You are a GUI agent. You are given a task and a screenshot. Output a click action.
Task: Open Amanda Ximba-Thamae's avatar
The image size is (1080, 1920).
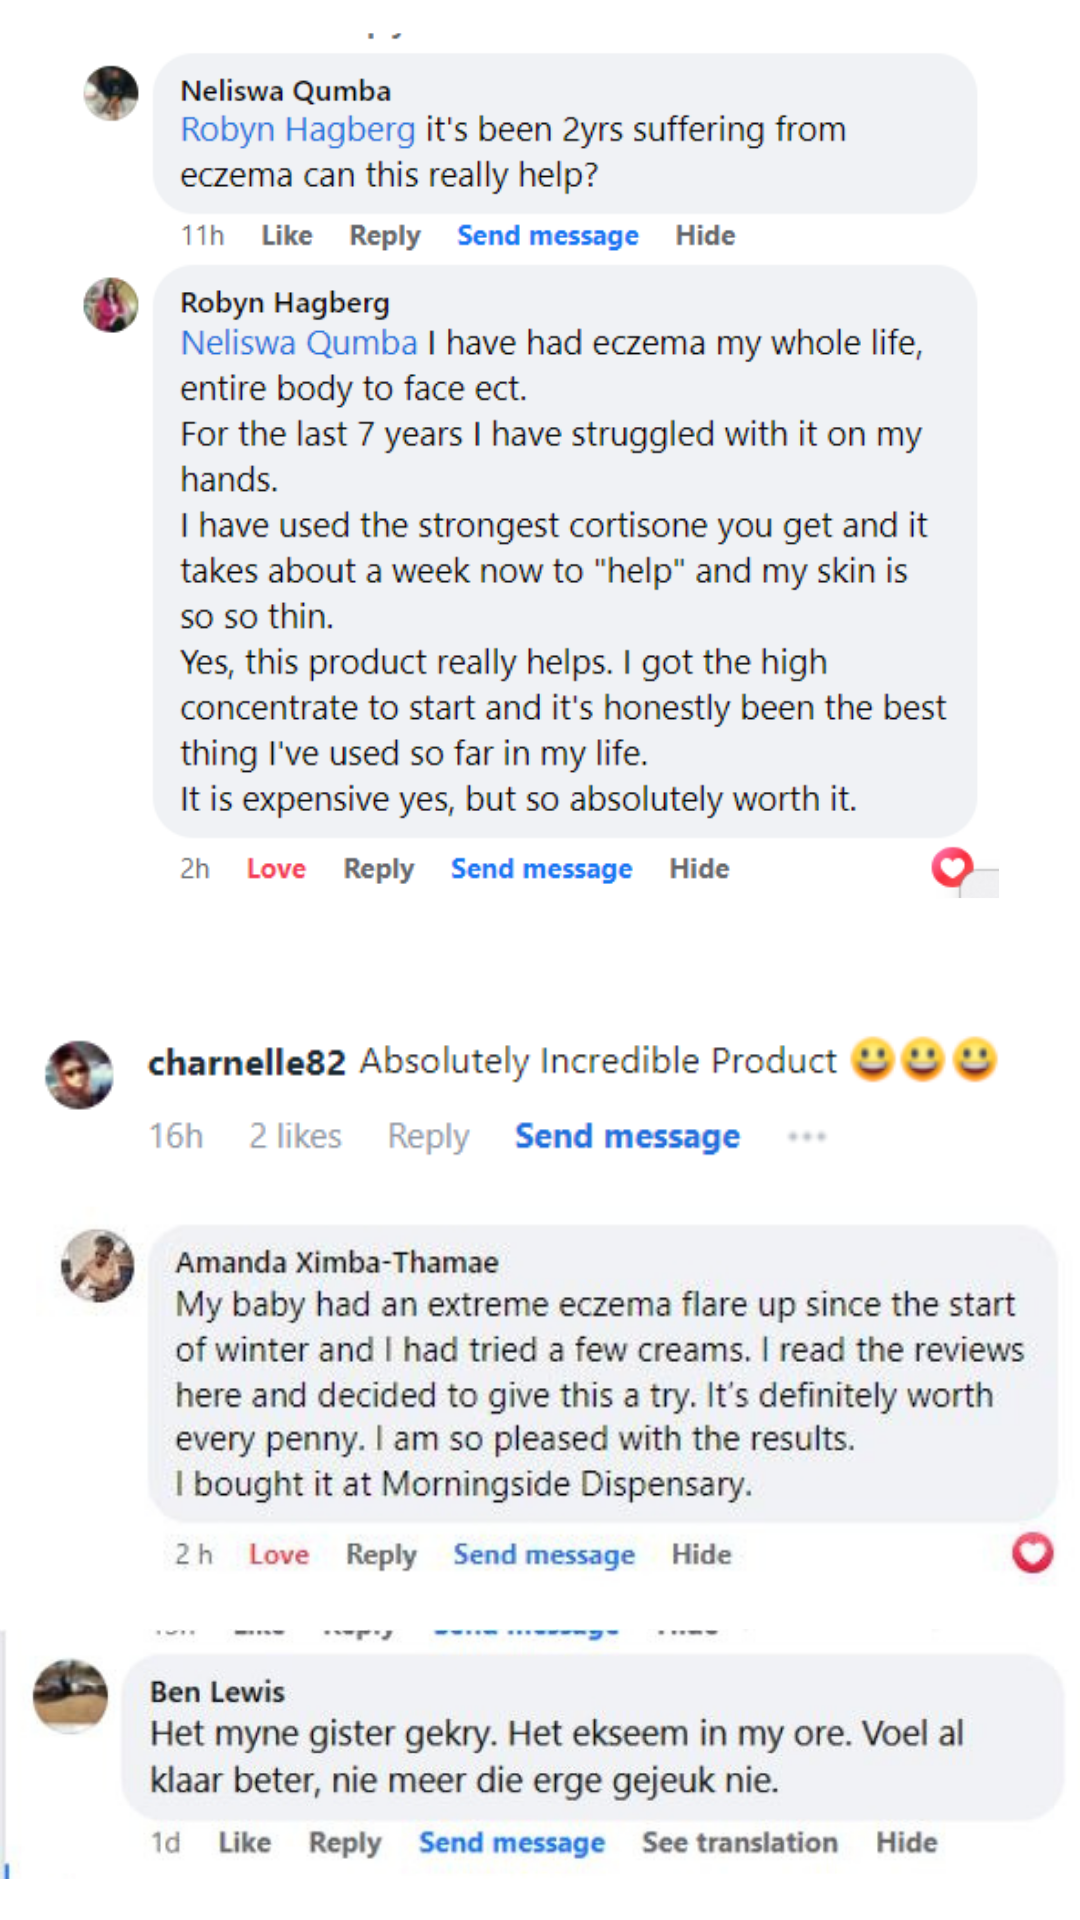(x=98, y=1265)
